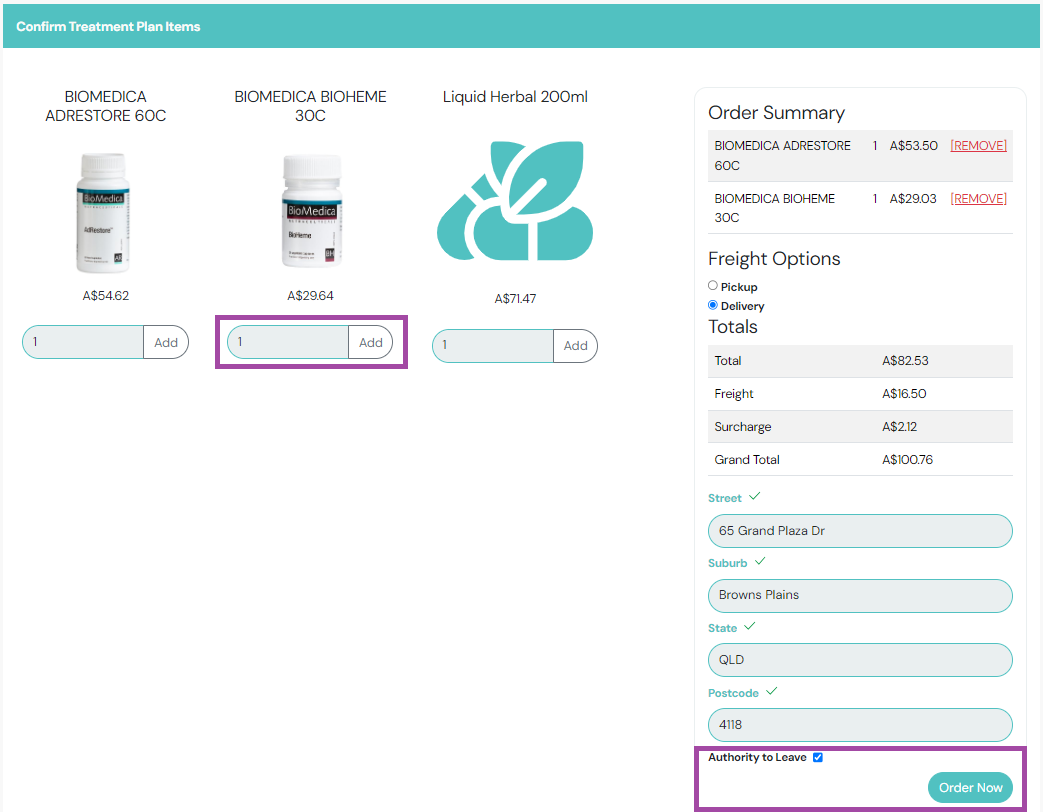
Task: Click the A$53.50 price in Order Summary
Action: click(914, 146)
